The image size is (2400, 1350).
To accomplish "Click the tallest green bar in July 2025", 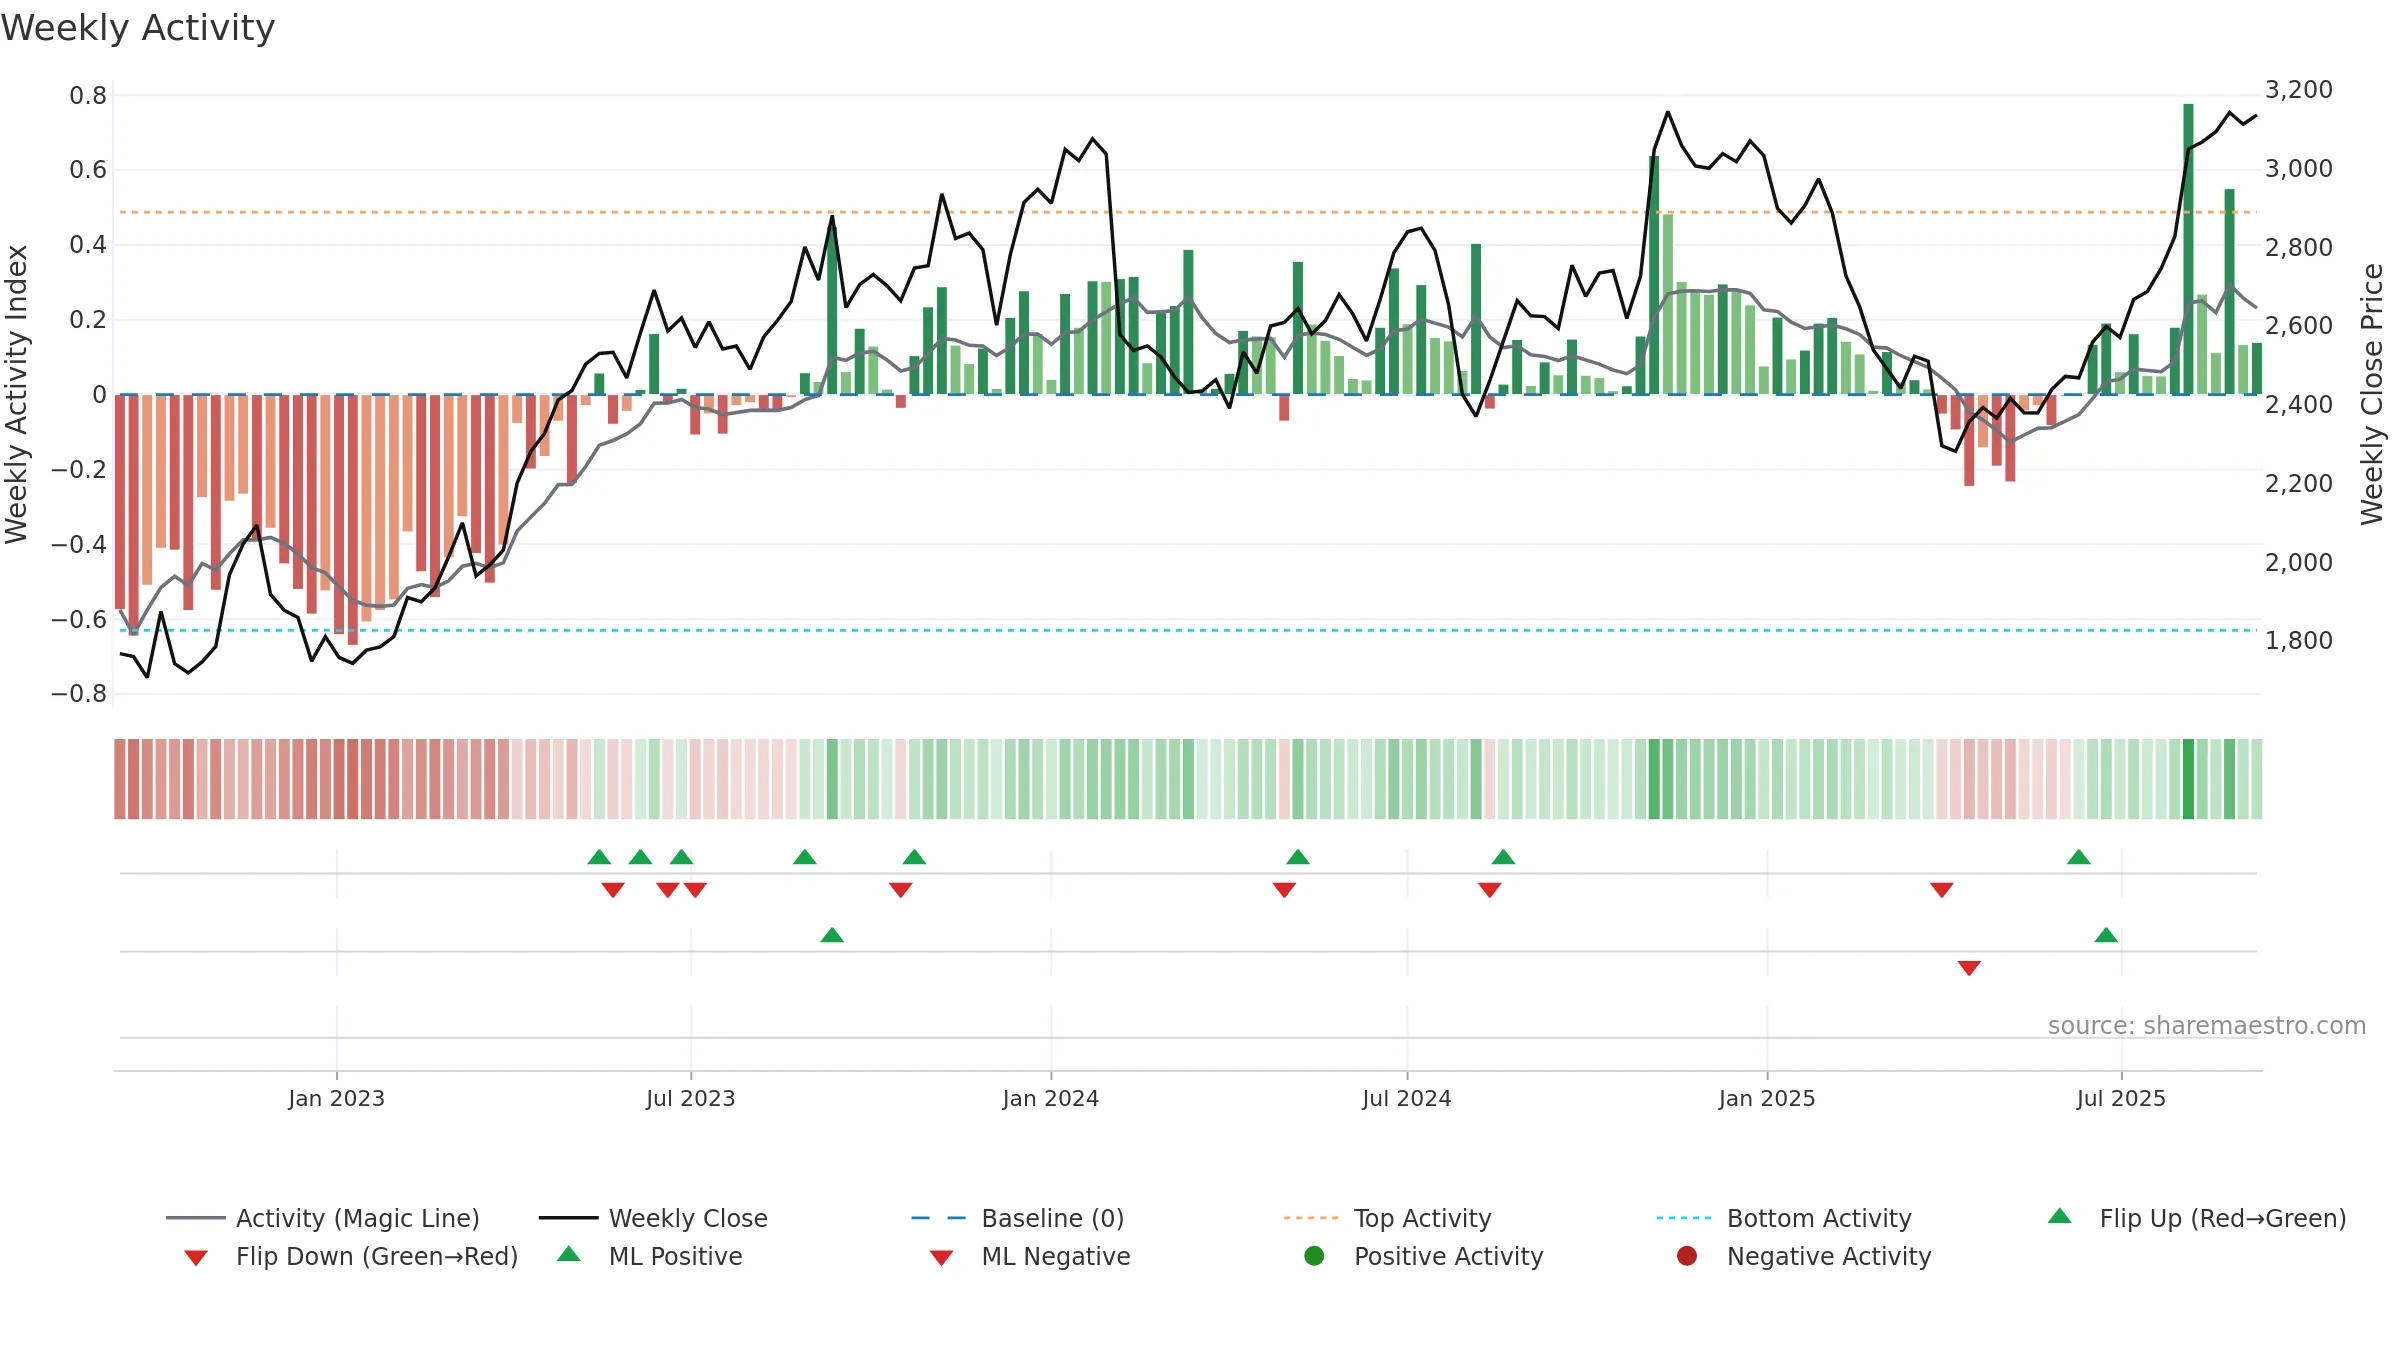I will pyautogui.click(x=2188, y=249).
